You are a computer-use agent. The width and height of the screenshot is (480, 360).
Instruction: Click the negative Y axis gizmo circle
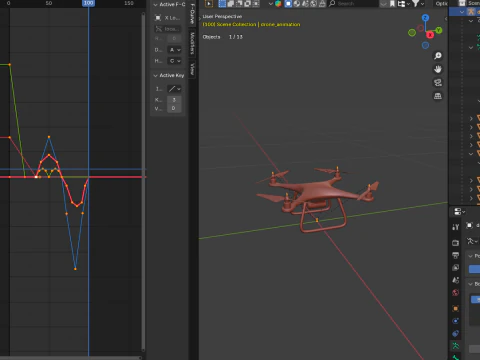412,33
